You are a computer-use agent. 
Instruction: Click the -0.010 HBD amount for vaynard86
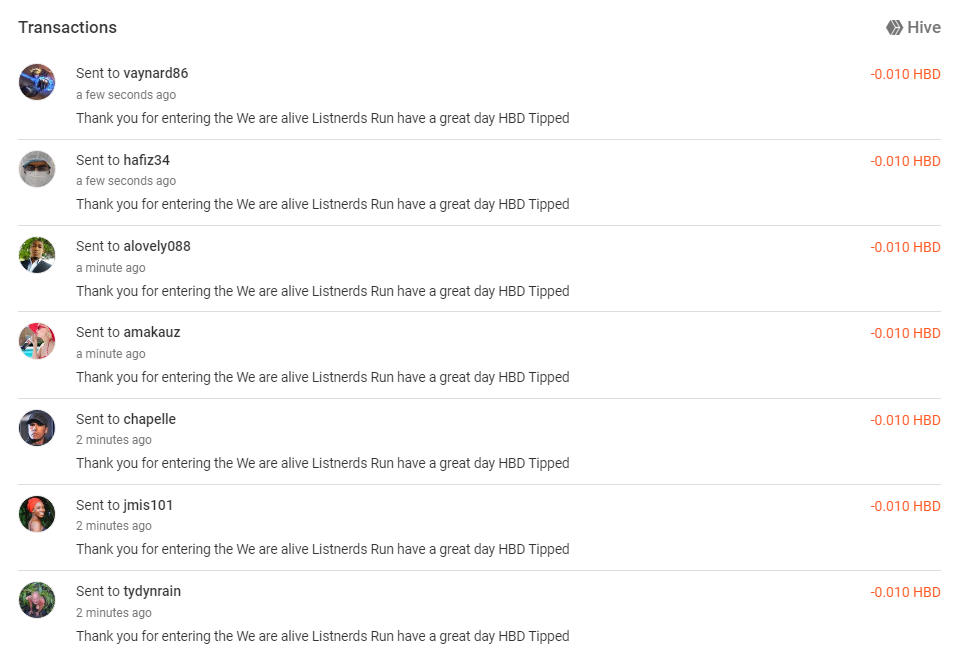[x=905, y=74]
